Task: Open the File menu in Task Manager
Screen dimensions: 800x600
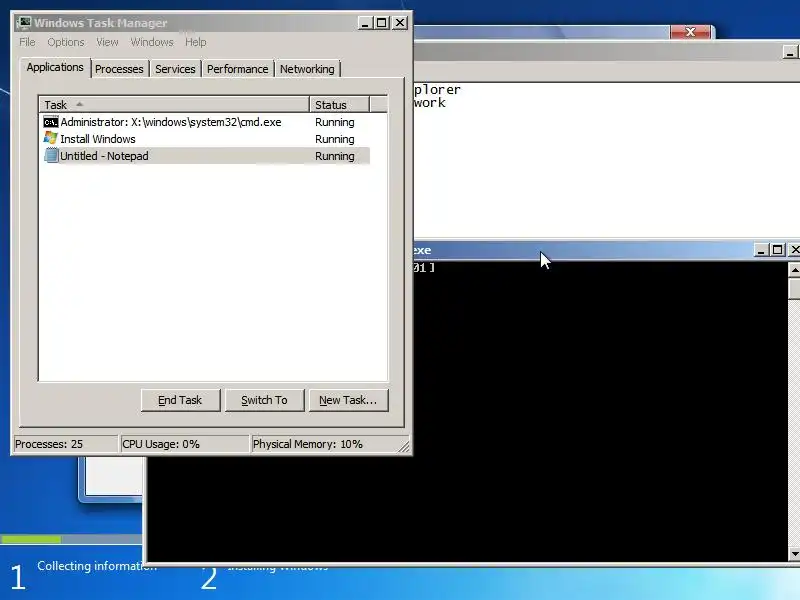Action: [27, 42]
